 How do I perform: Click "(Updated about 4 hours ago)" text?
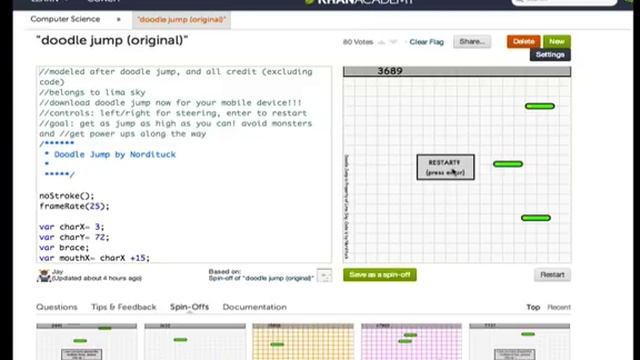97,278
